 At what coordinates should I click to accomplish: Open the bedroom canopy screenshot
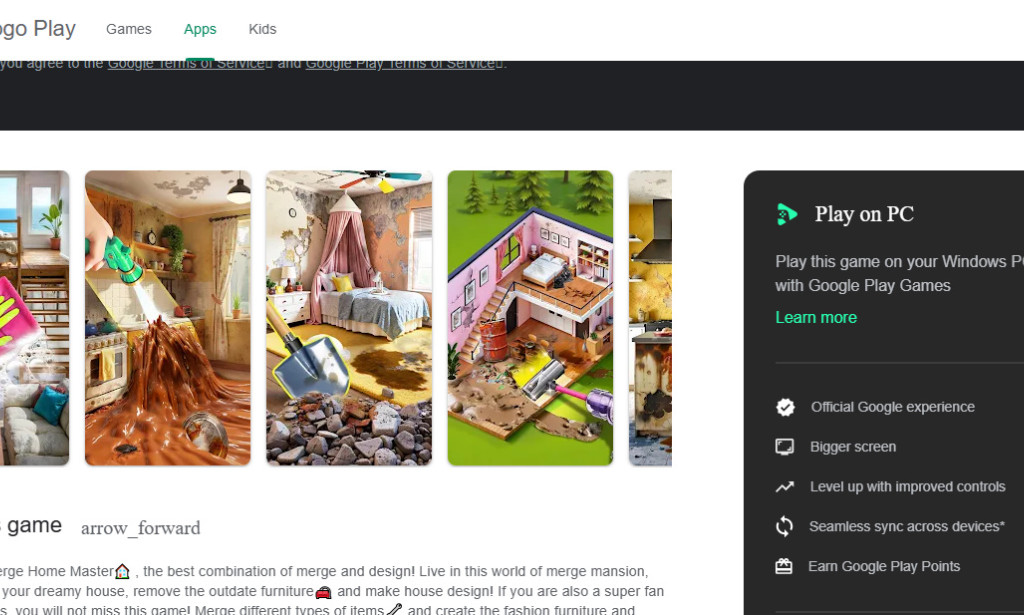coord(348,318)
